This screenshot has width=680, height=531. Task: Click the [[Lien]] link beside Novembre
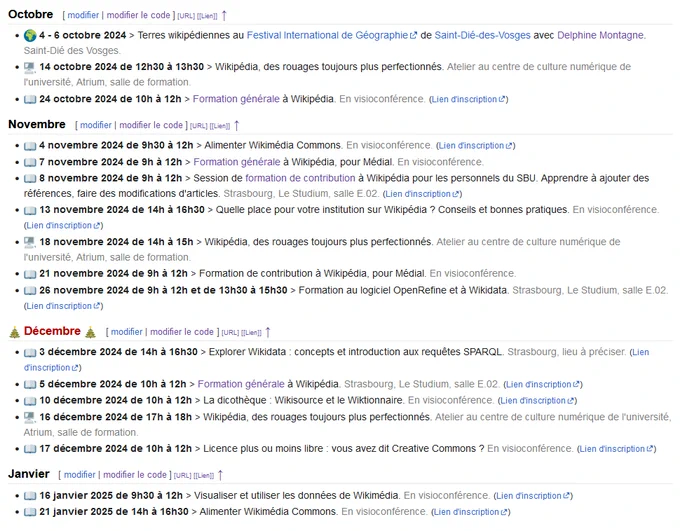[x=219, y=126]
